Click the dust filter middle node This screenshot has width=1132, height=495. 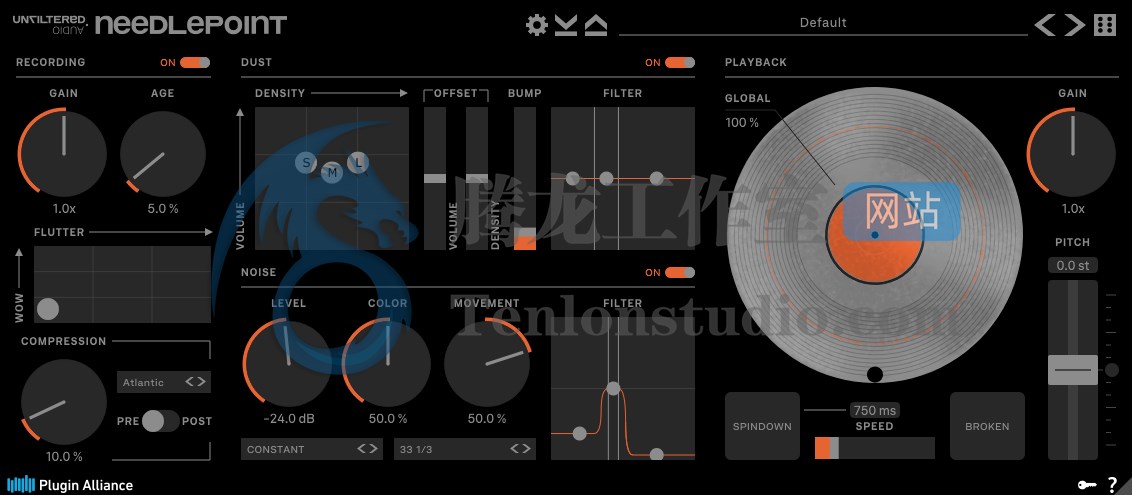coord(606,178)
